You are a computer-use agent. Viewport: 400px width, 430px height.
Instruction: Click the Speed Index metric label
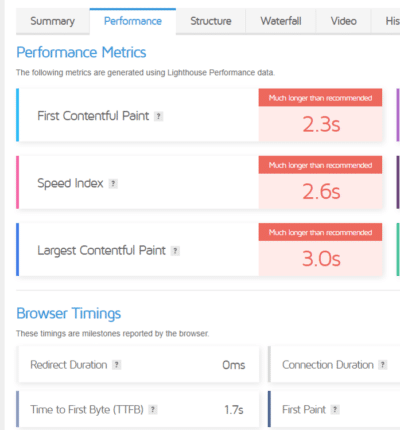pyautogui.click(x=70, y=184)
